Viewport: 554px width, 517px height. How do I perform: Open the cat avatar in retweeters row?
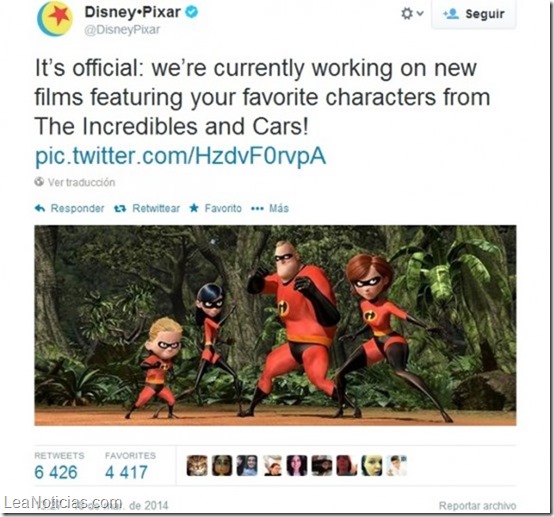coord(197,465)
